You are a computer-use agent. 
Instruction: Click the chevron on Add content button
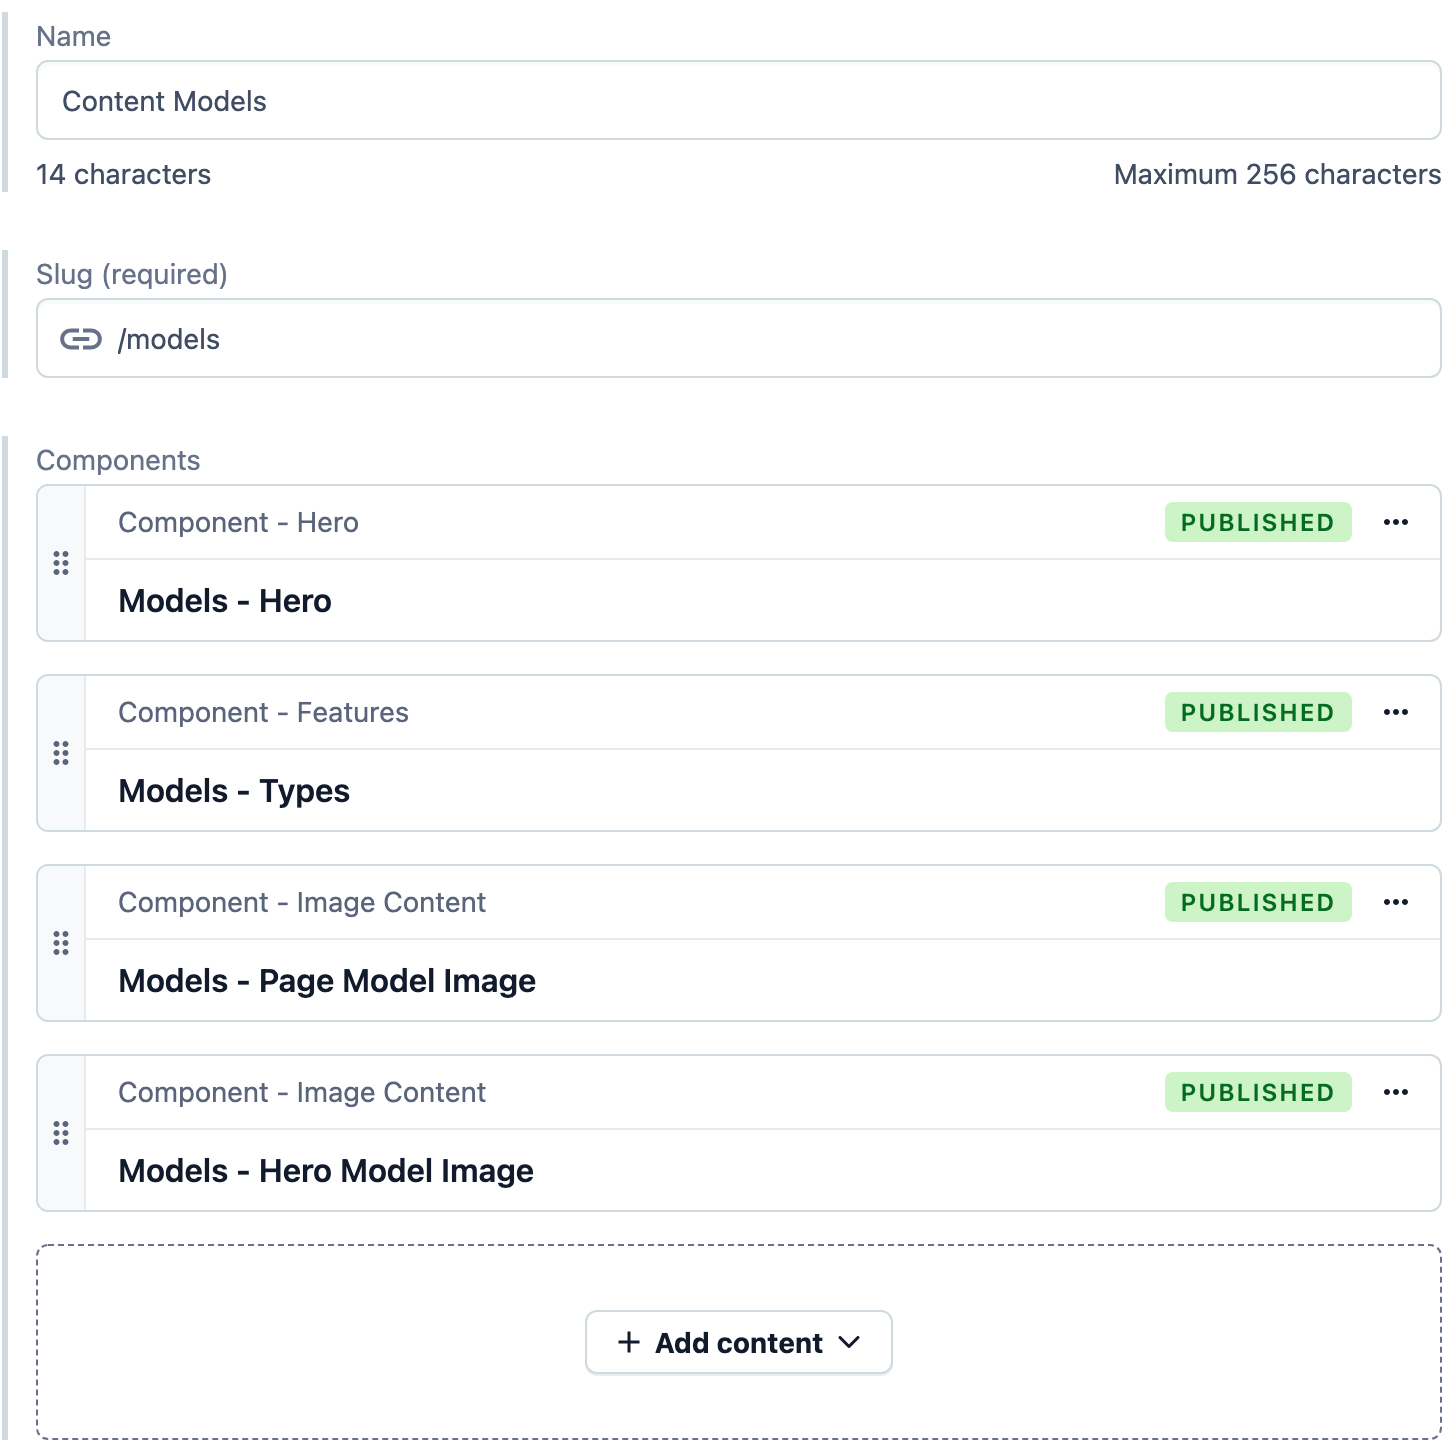pos(850,1342)
